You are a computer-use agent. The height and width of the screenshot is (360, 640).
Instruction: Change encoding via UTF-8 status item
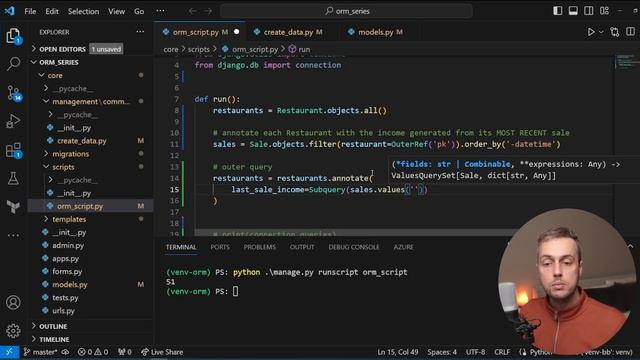476,352
